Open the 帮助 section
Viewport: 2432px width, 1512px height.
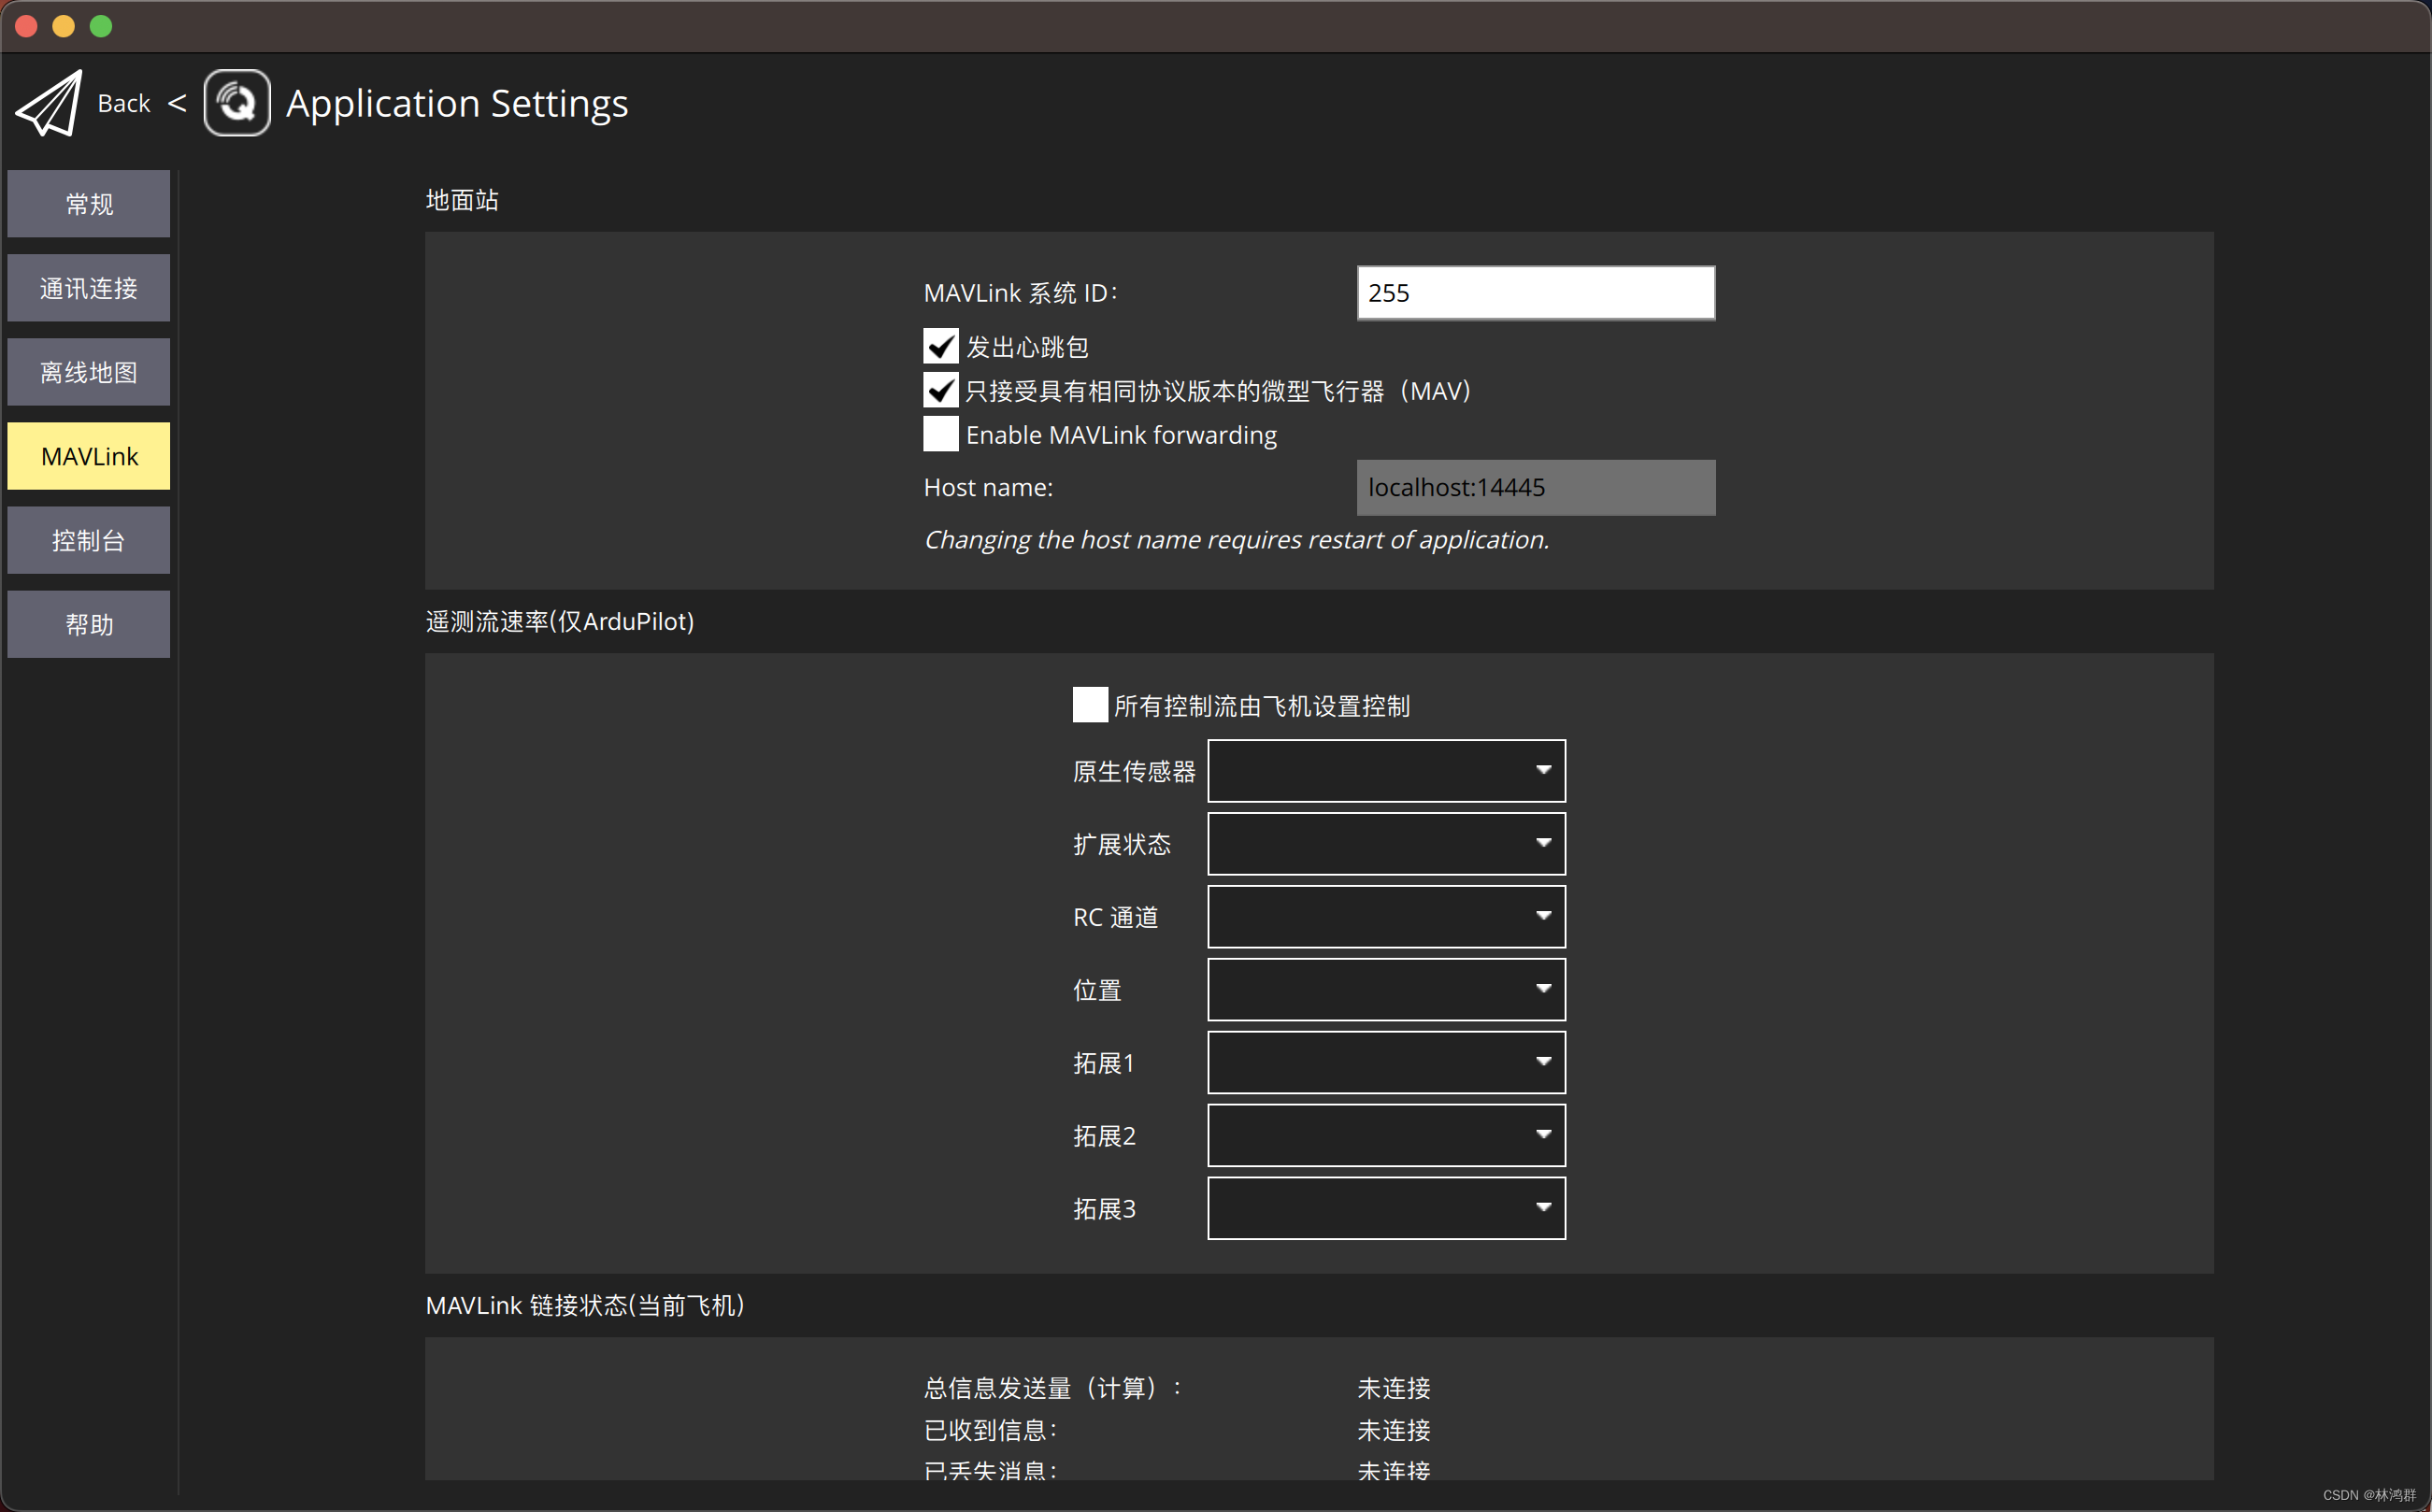tap(88, 623)
